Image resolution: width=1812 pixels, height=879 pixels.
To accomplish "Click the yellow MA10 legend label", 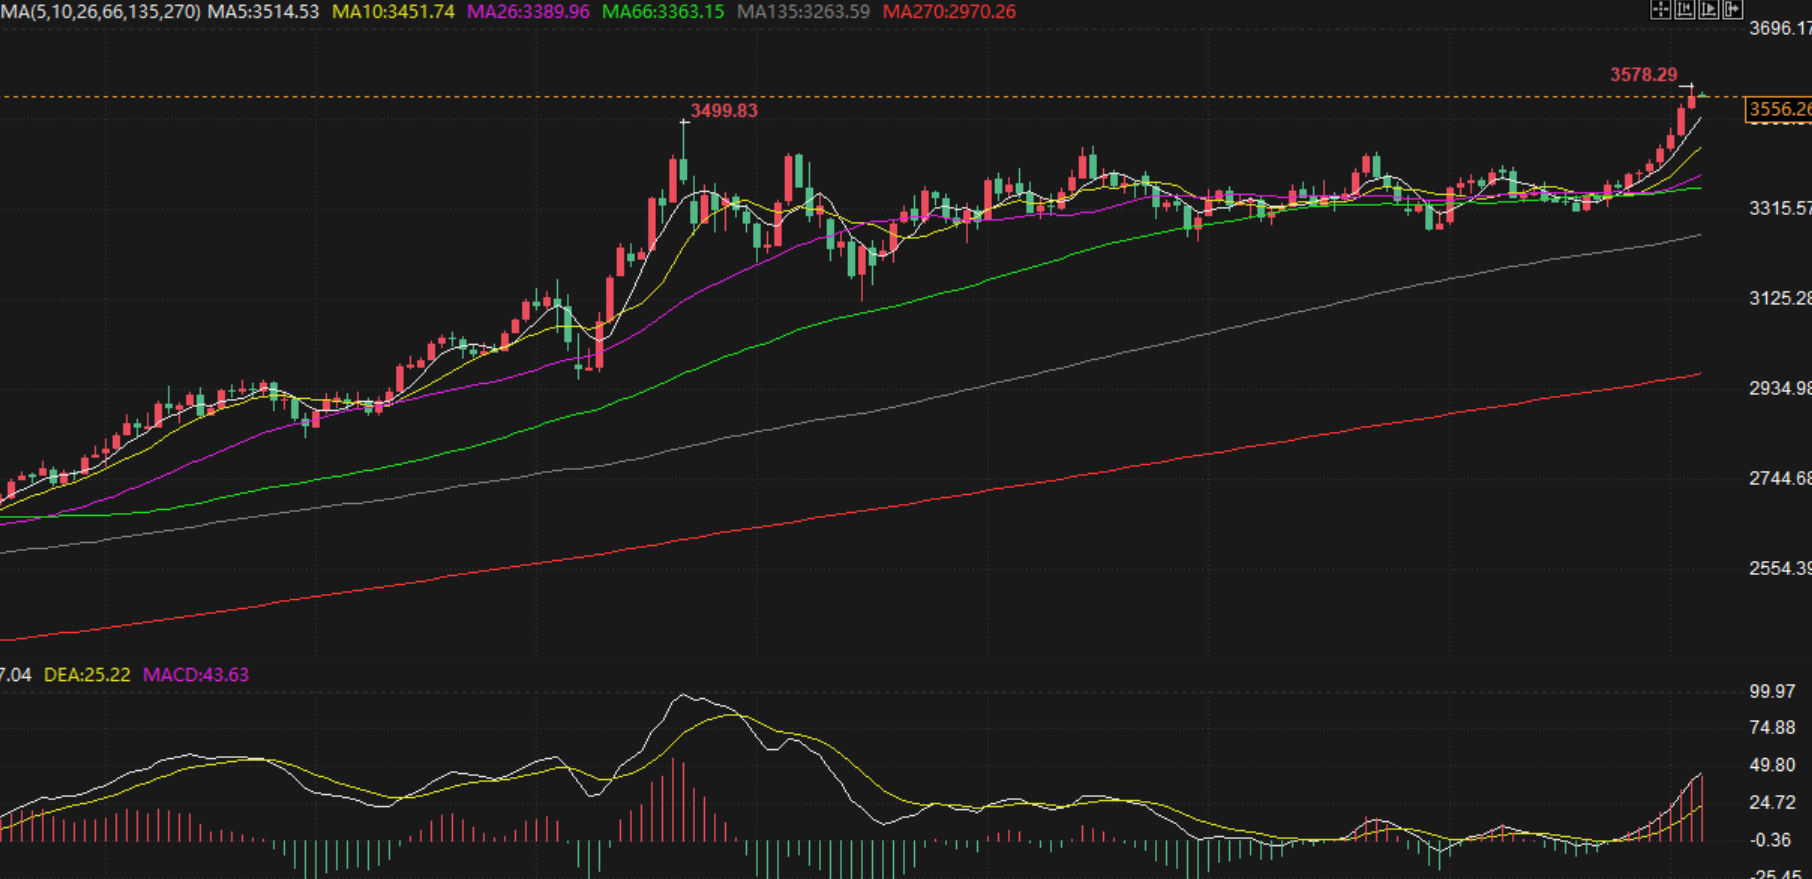I will 393,12.
